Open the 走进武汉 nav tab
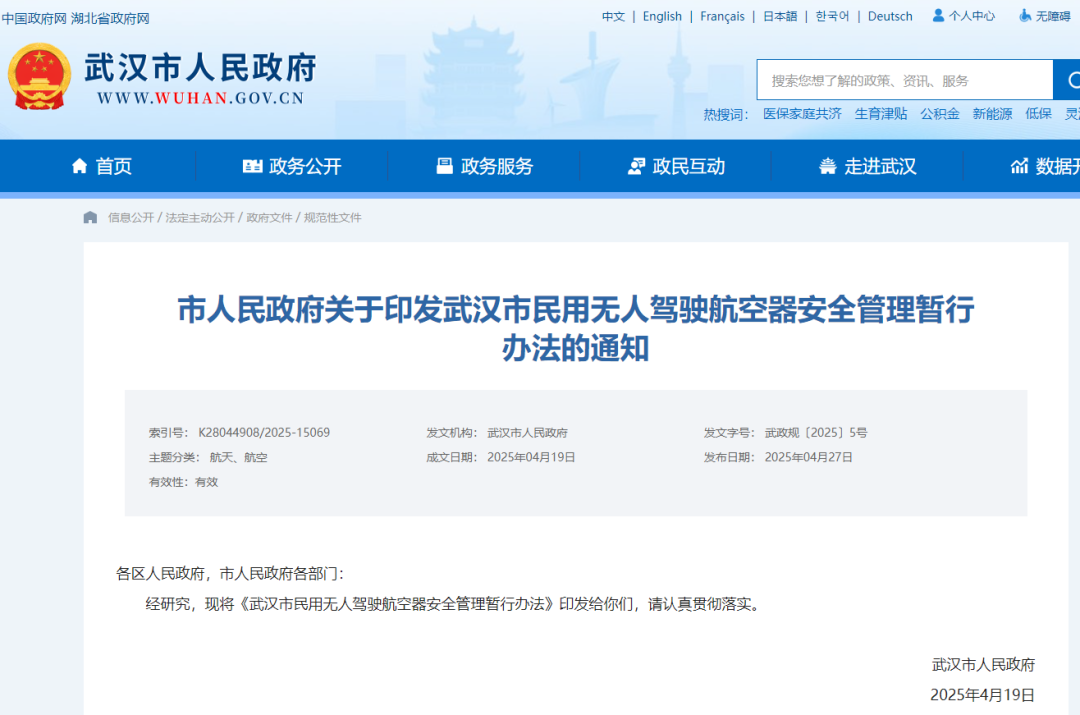 [x=868, y=166]
